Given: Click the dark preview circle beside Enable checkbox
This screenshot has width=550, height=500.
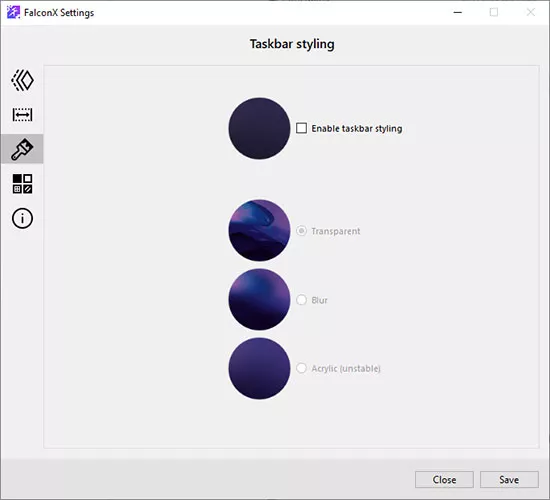Looking at the screenshot, I should pyautogui.click(x=259, y=128).
